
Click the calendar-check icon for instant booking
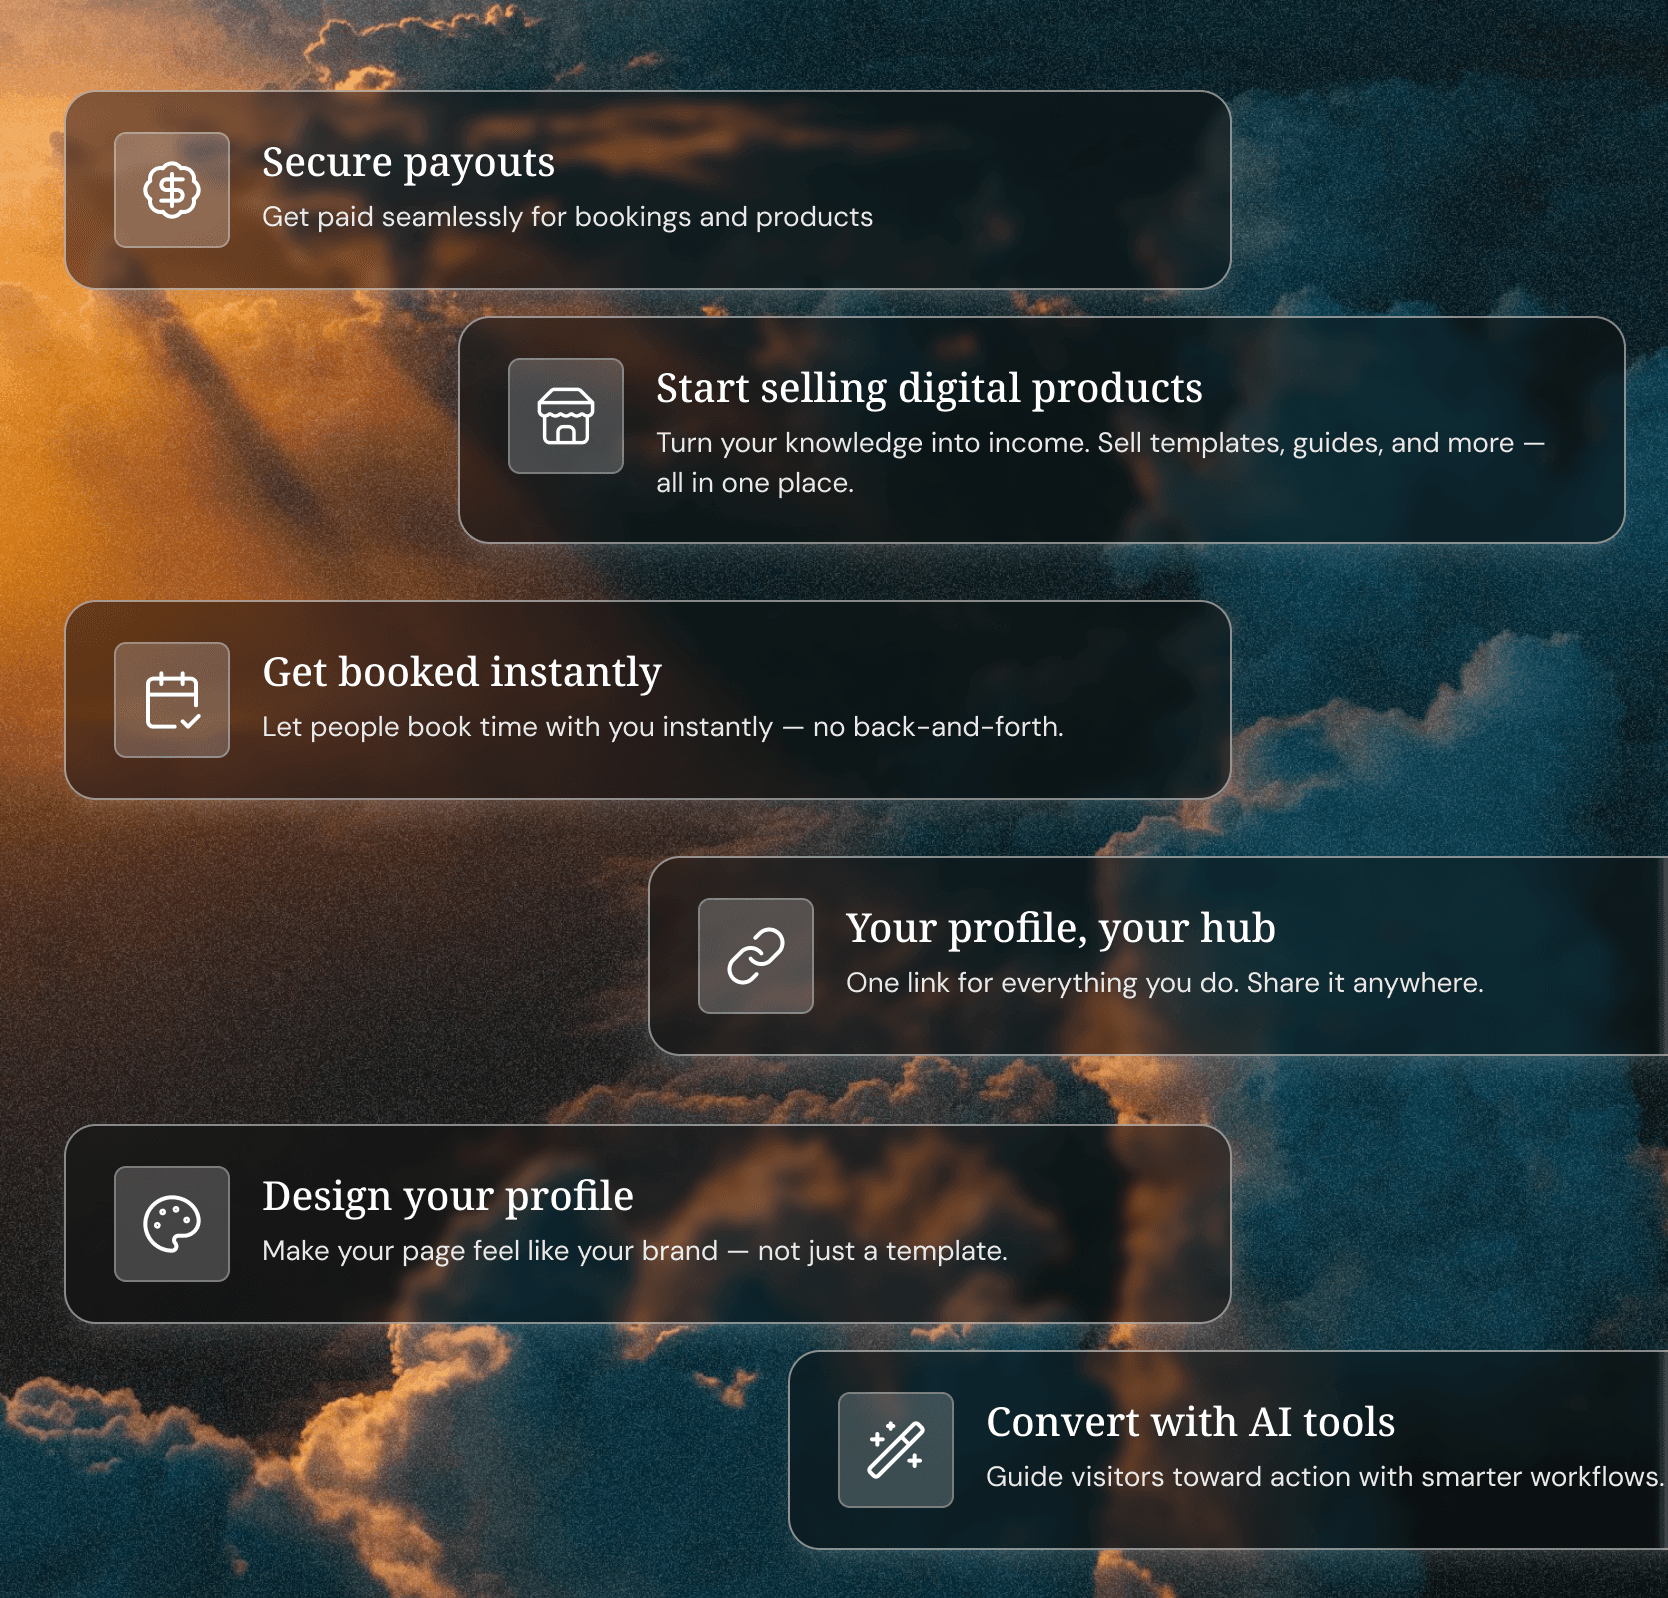click(x=171, y=701)
